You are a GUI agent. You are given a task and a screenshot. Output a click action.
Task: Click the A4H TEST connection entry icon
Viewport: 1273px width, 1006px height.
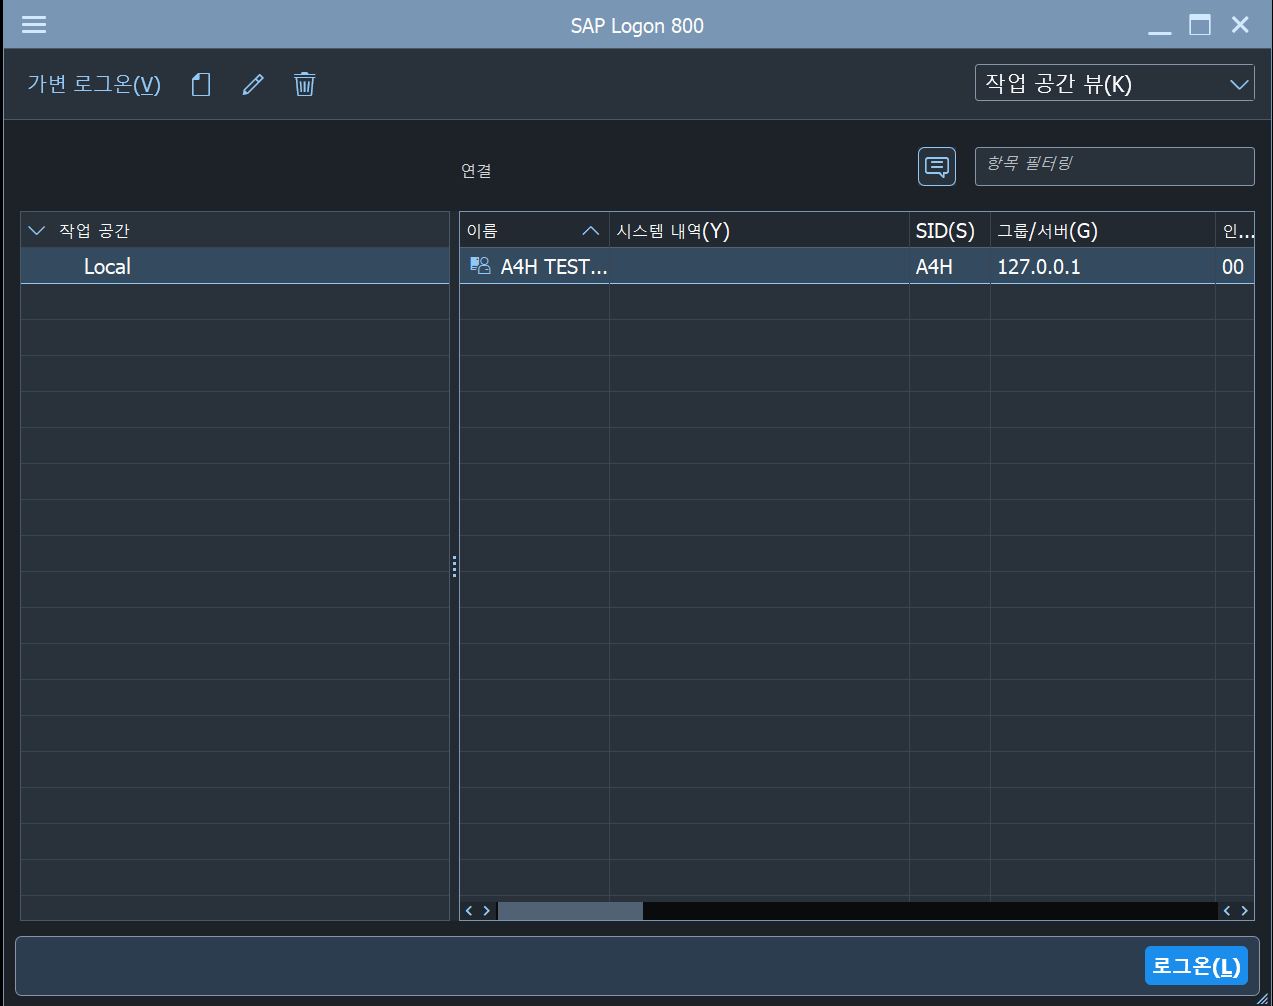481,266
